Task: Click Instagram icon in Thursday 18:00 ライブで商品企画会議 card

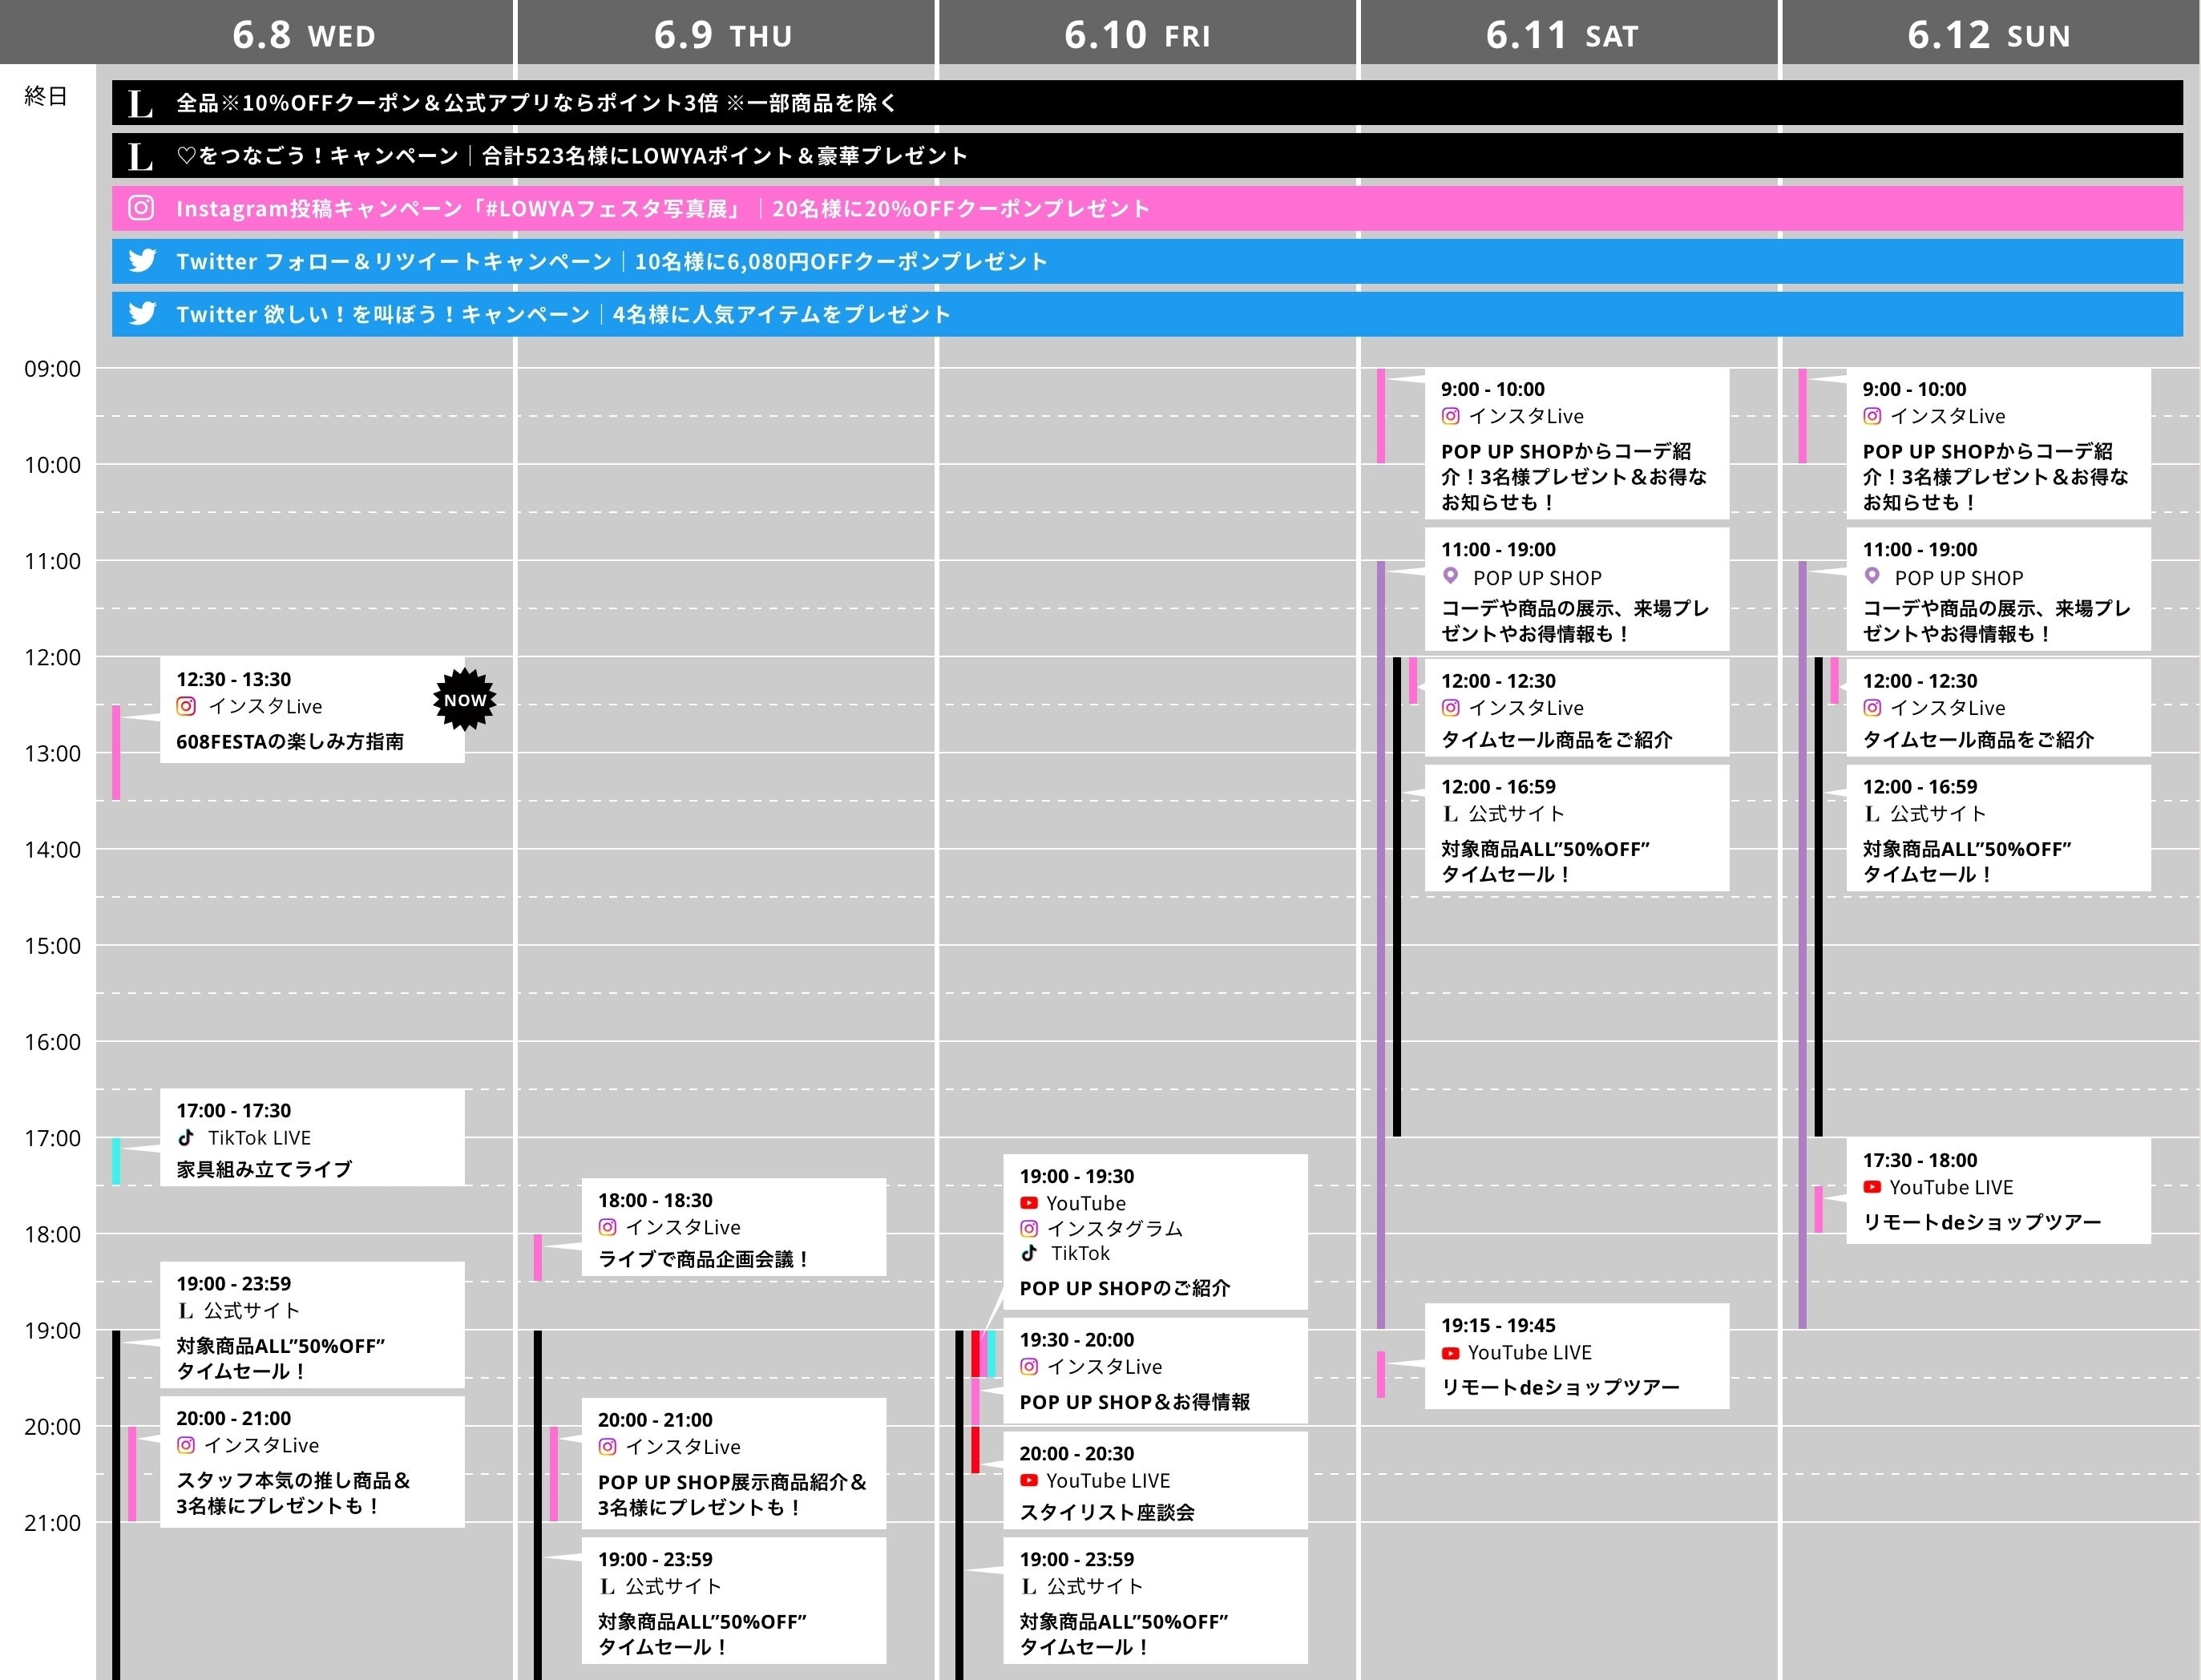Action: [x=607, y=1227]
